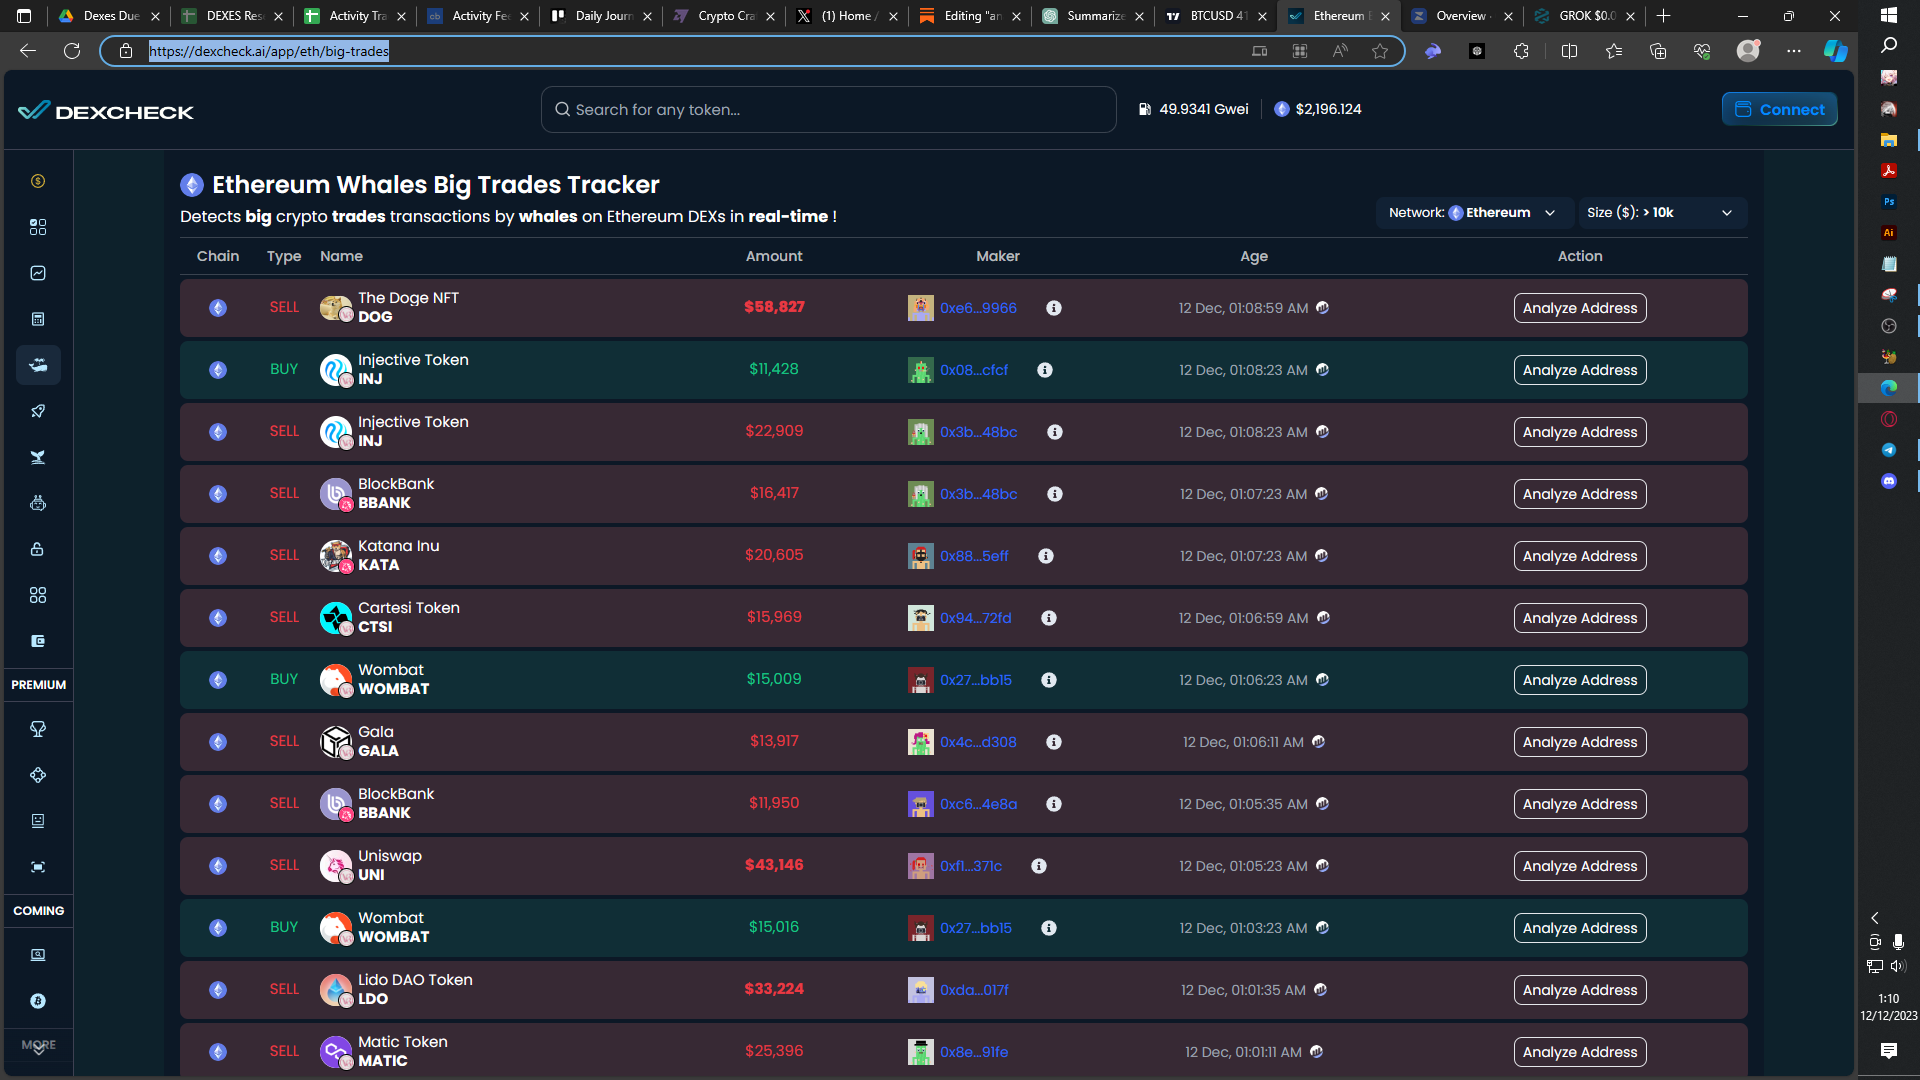The width and height of the screenshot is (1920, 1080).
Task: Click the info icon beside Uniswap maker address
Action: point(1039,866)
